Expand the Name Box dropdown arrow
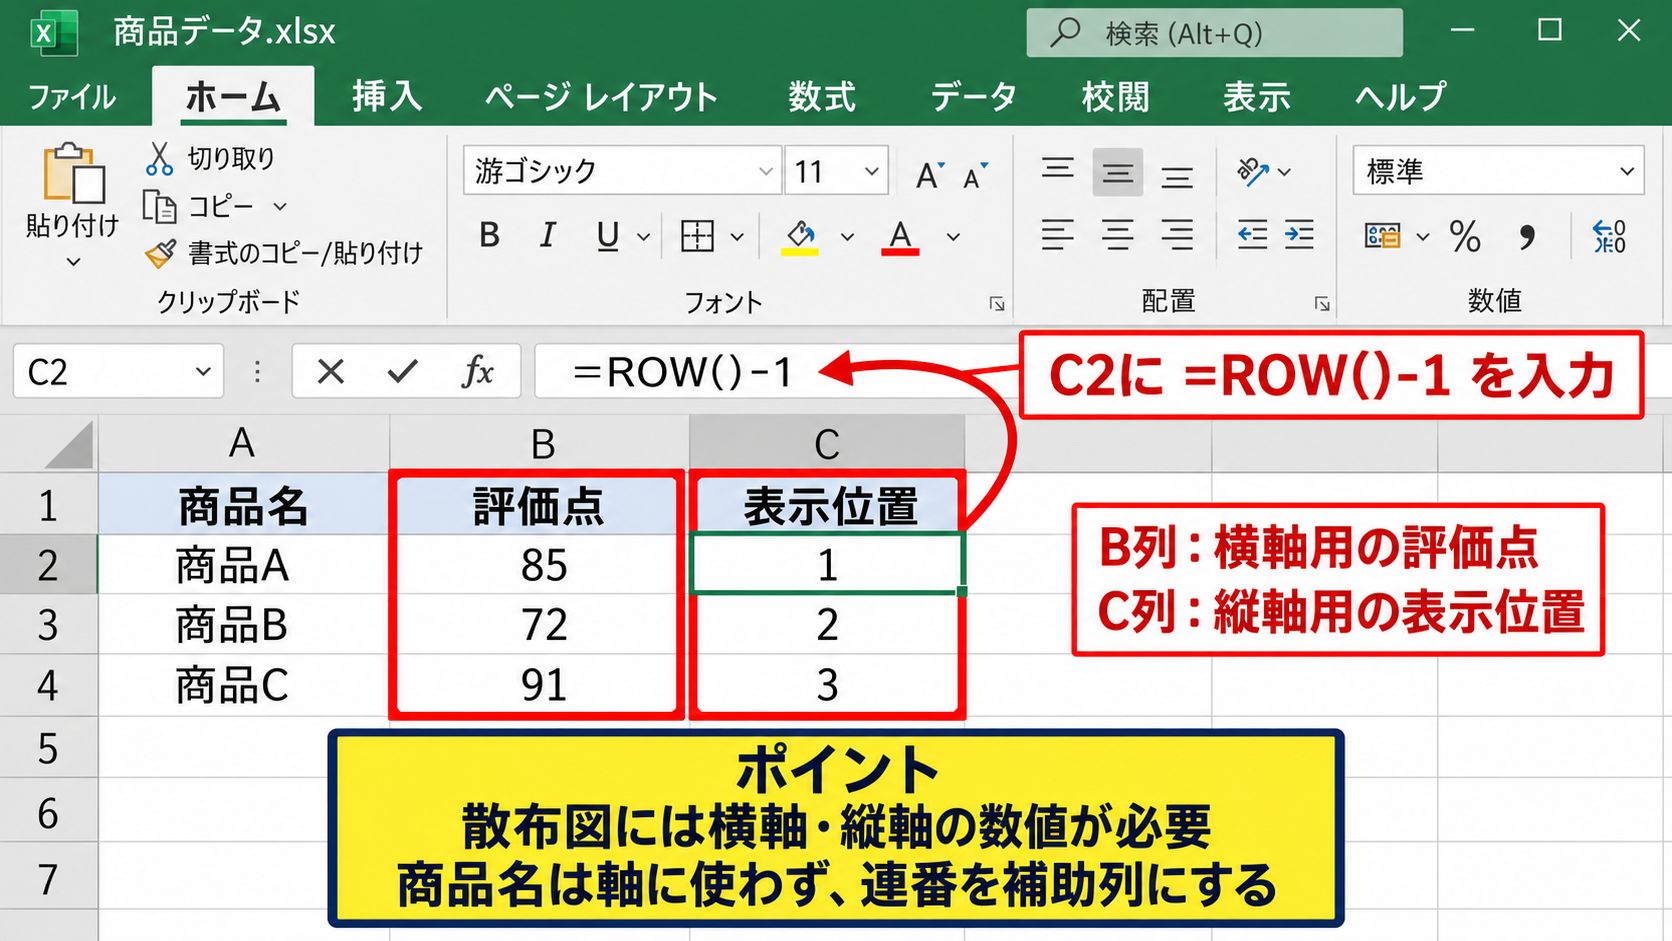The width and height of the screenshot is (1672, 941). [x=203, y=372]
